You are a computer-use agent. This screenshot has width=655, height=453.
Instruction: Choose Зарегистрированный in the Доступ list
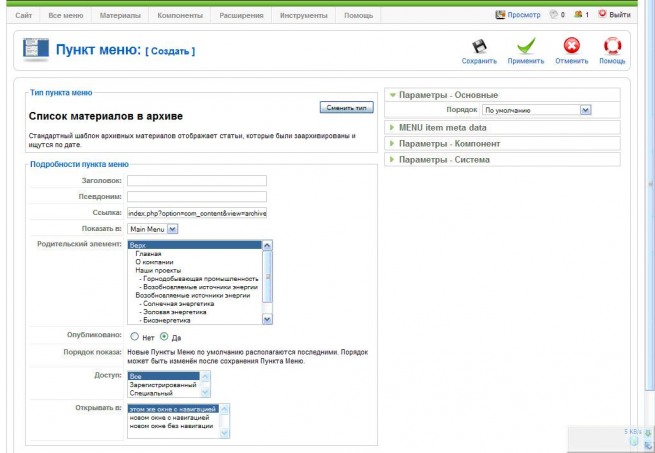[x=163, y=384]
